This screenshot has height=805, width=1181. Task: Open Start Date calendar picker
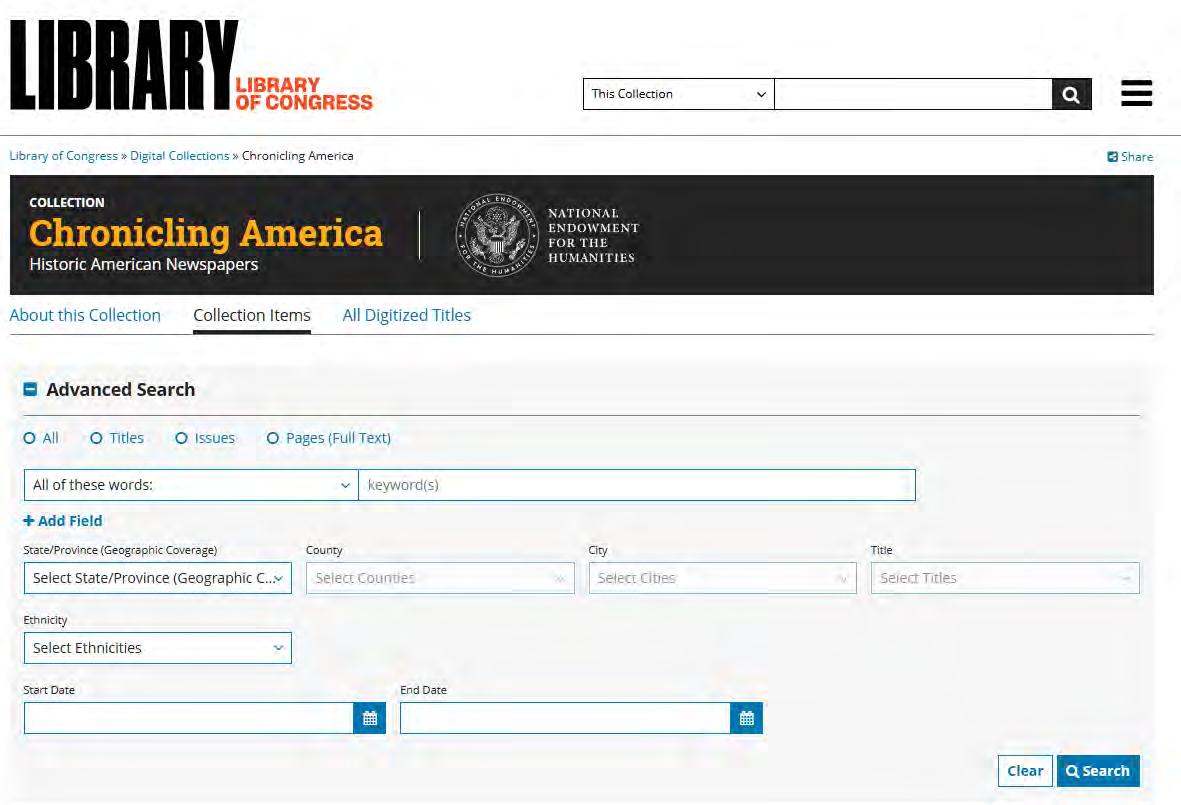point(370,718)
